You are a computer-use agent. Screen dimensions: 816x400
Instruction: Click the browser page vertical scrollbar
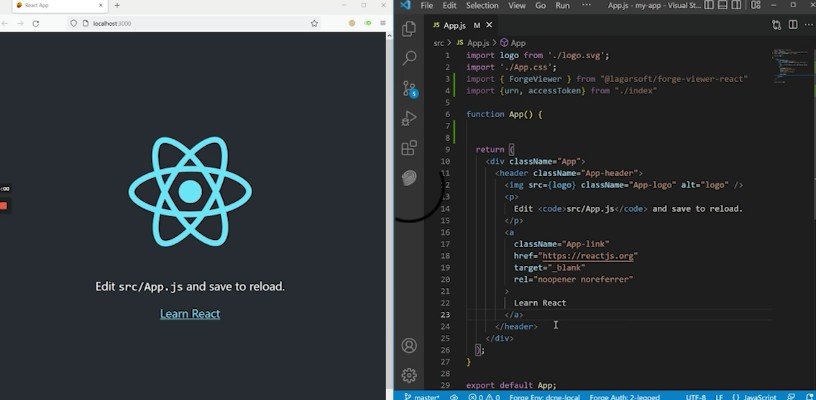click(x=388, y=213)
